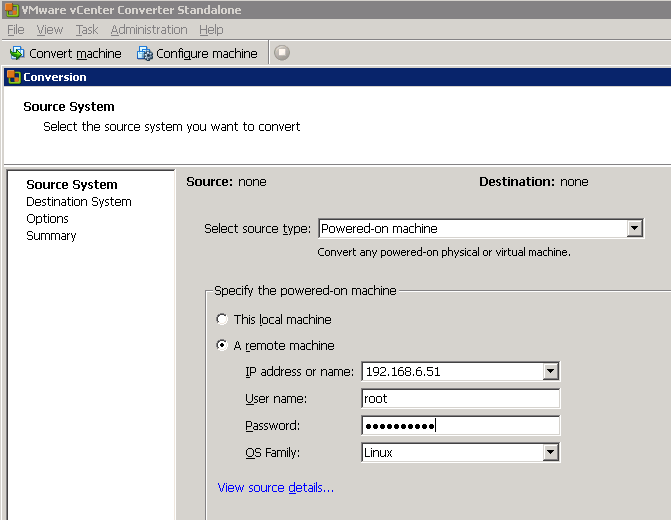Screen dimensions: 671x520
Task: Click the User name field containing root
Action: [460, 398]
